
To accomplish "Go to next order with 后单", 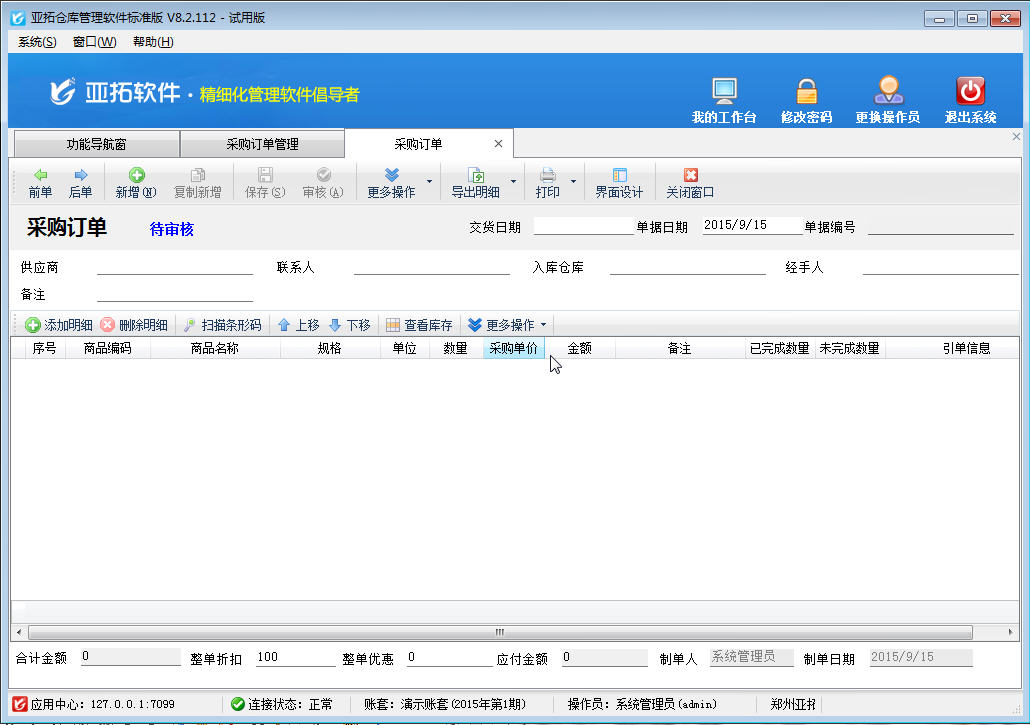I will [80, 183].
